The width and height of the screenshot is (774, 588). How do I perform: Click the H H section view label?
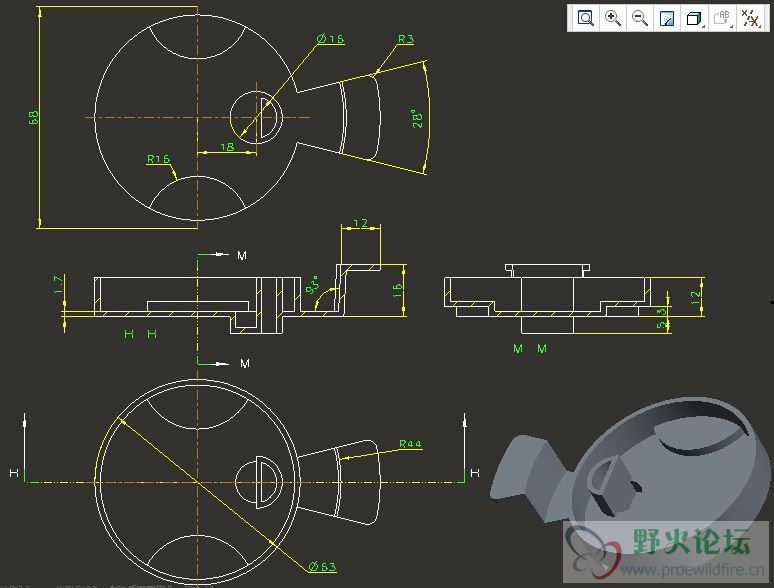(140, 334)
